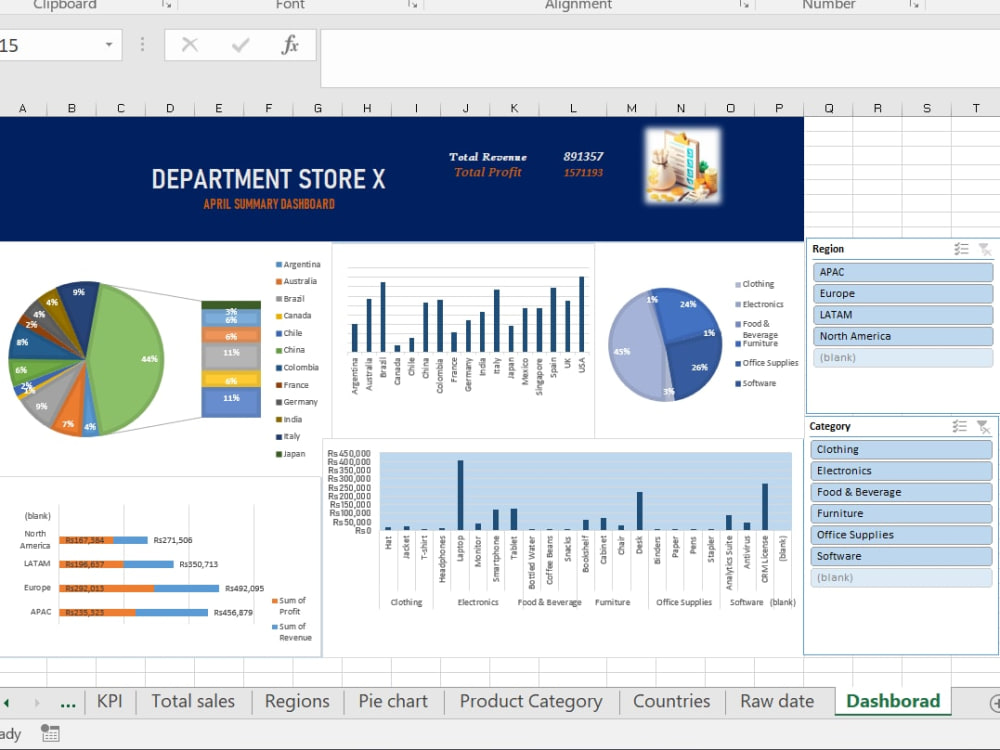Click the Laptop bar in product chart
The image size is (1000, 750).
click(460, 495)
